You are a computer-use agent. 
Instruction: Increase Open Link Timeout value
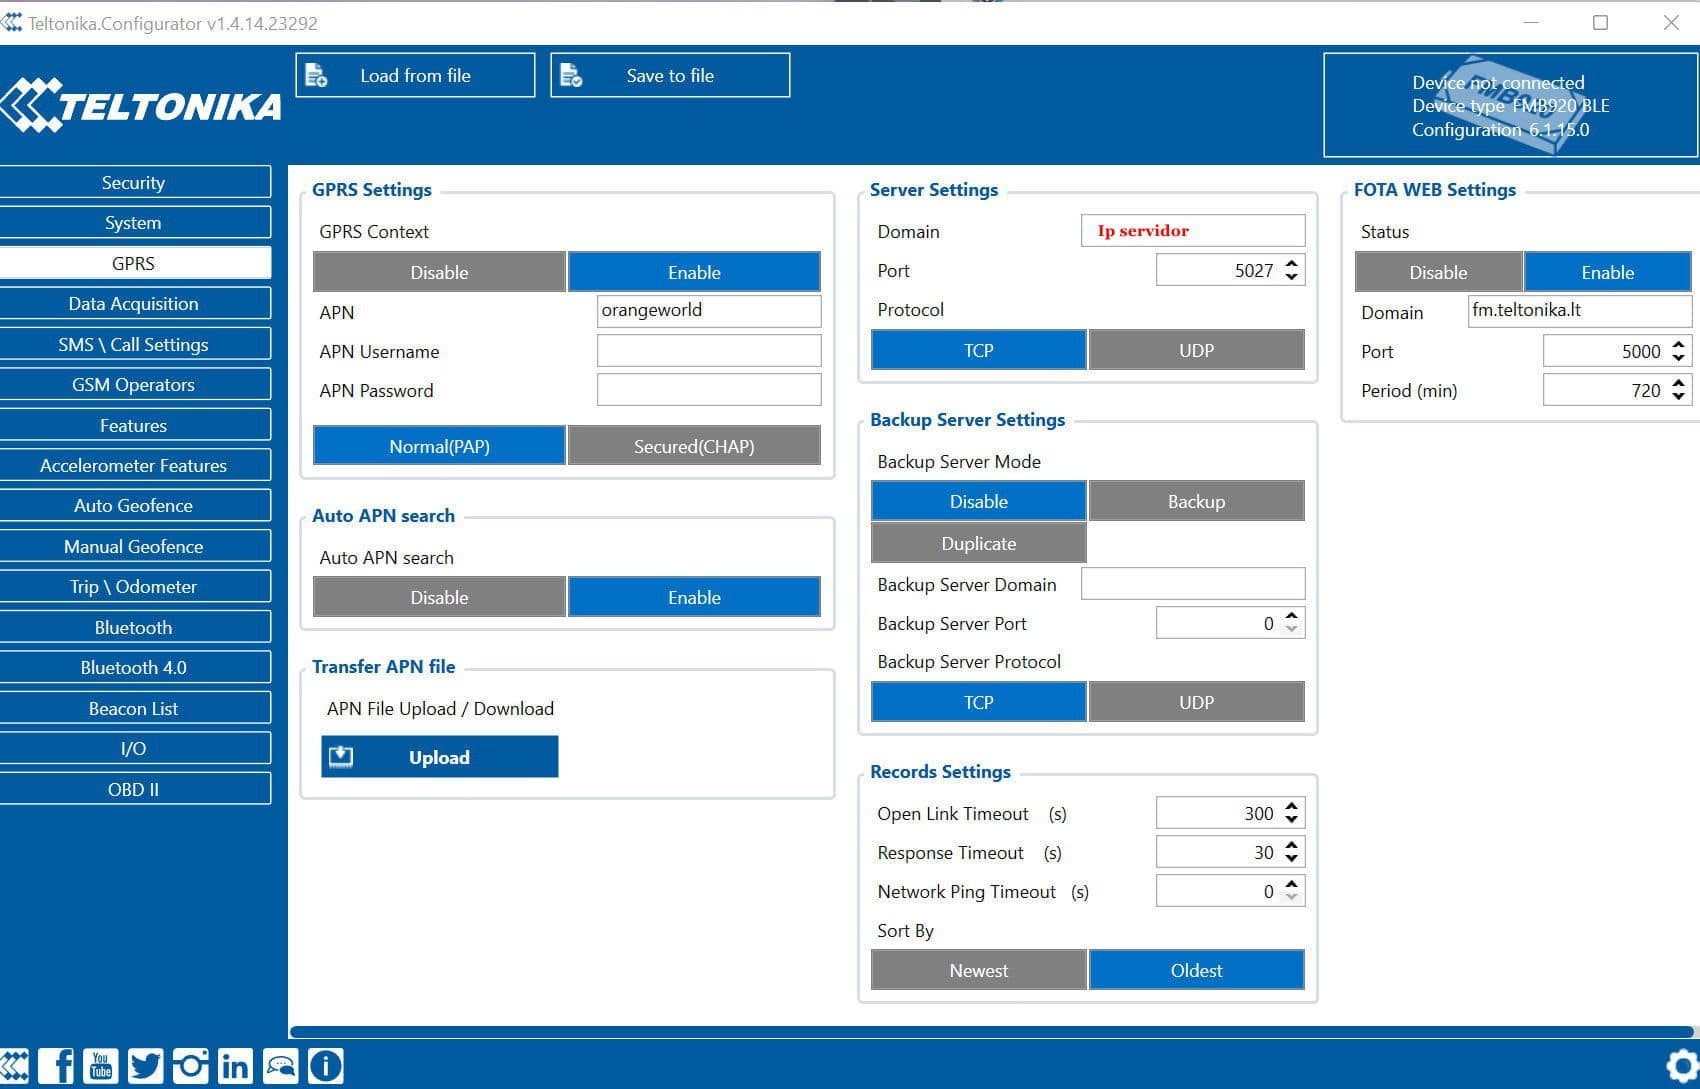coord(1292,806)
